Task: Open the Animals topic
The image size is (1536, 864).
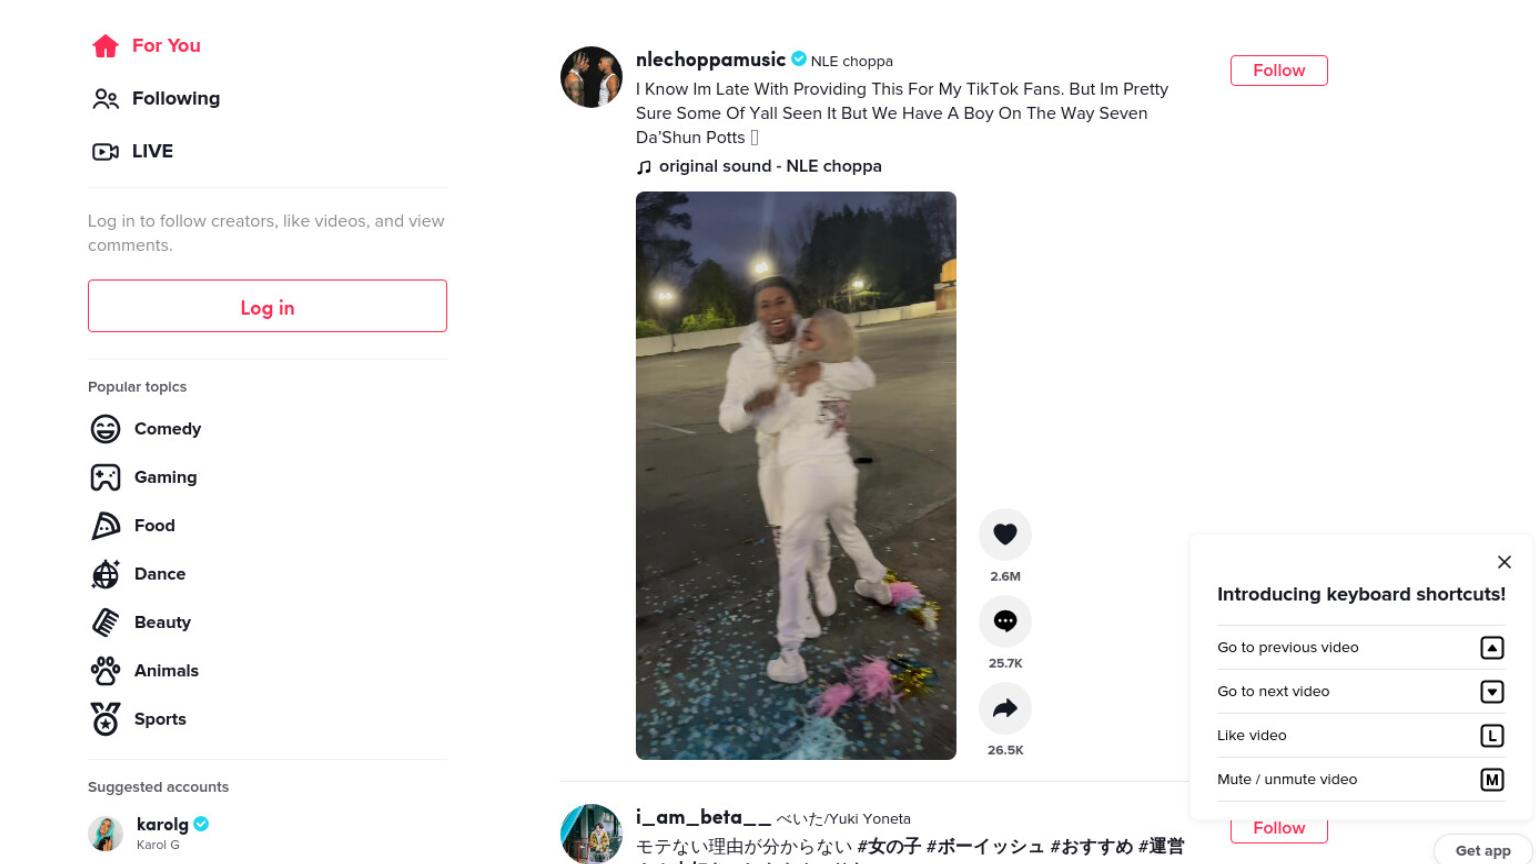Action: [x=145, y=670]
